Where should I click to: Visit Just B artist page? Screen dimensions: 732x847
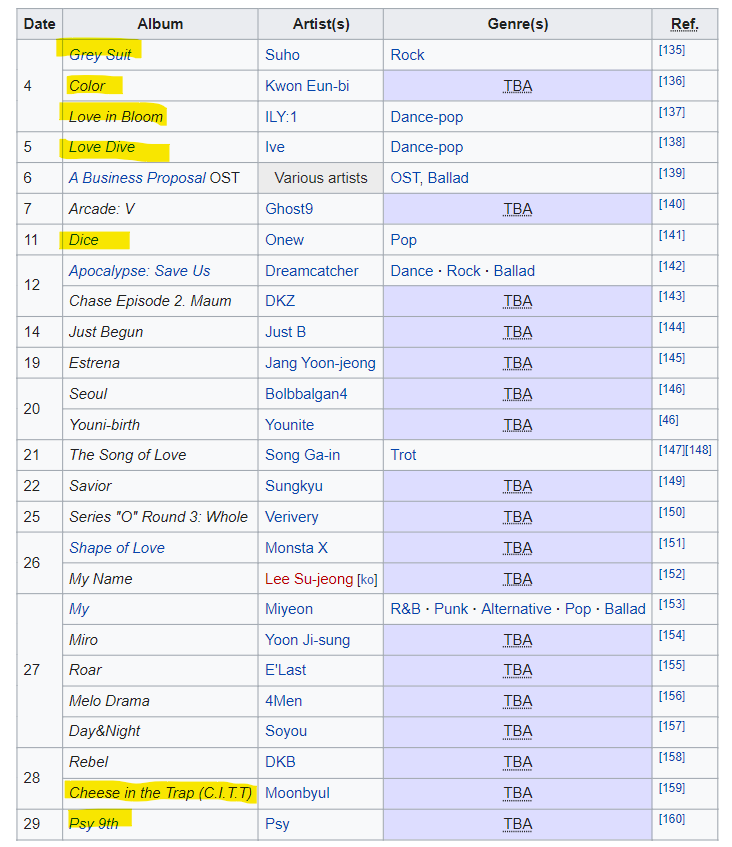285,332
